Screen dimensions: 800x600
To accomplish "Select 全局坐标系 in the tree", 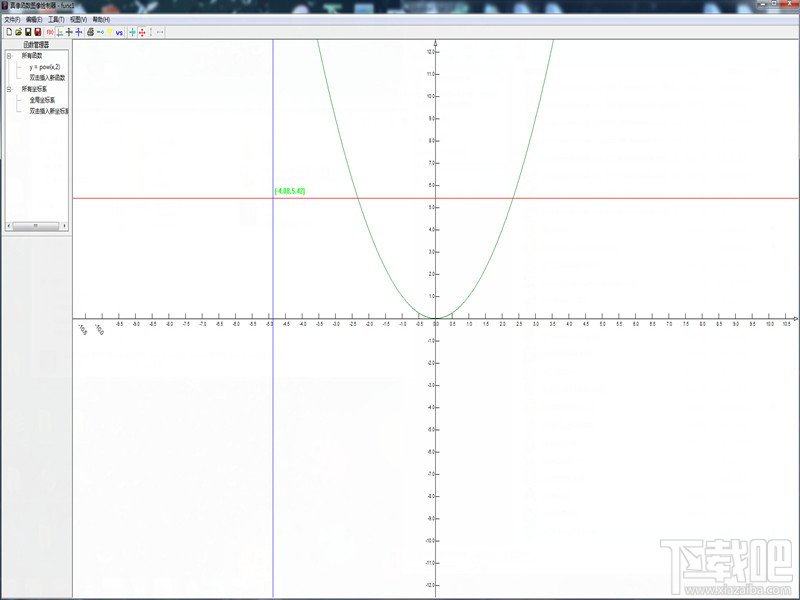I will [43, 100].
